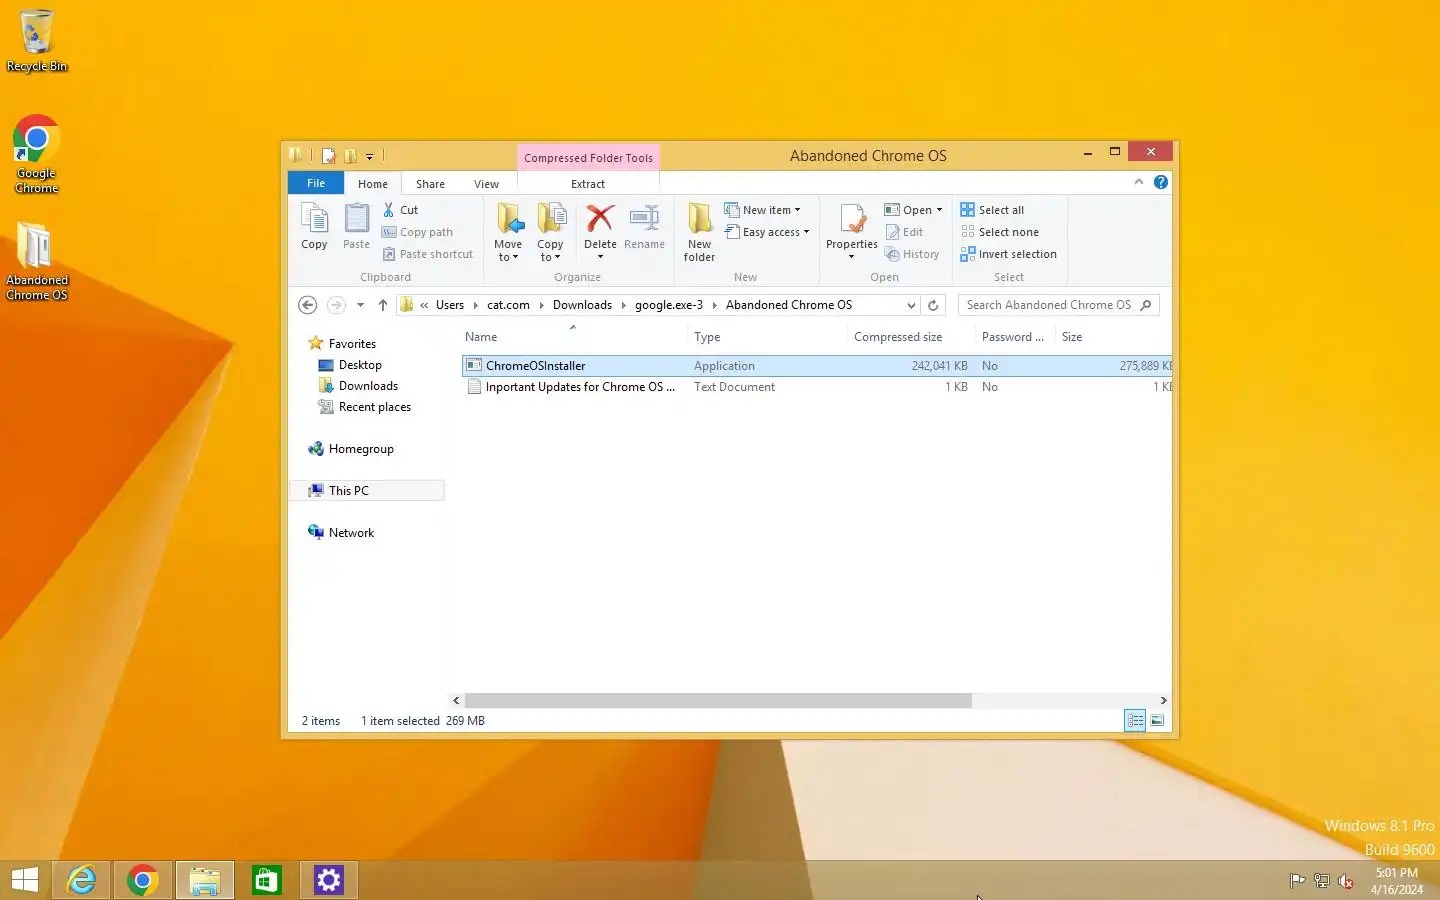Click the Open button in ribbon

point(913,210)
